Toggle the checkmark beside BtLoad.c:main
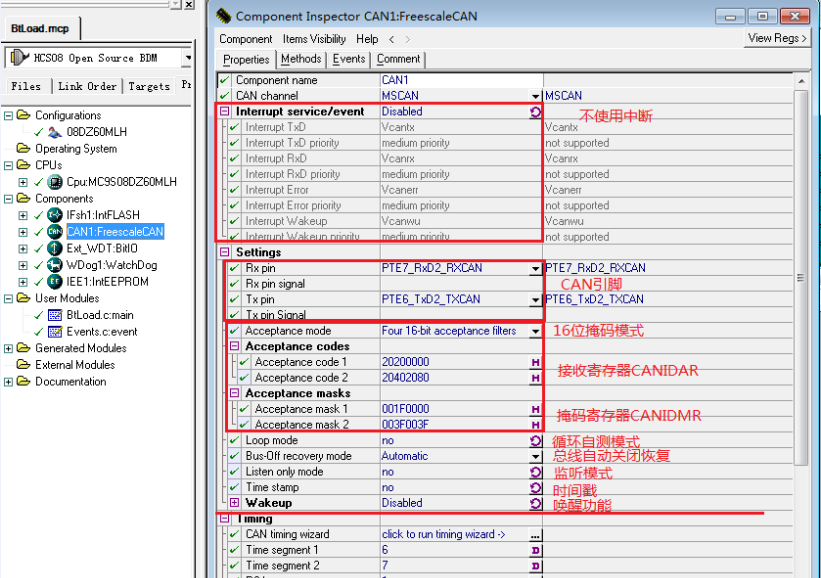 tap(39, 315)
